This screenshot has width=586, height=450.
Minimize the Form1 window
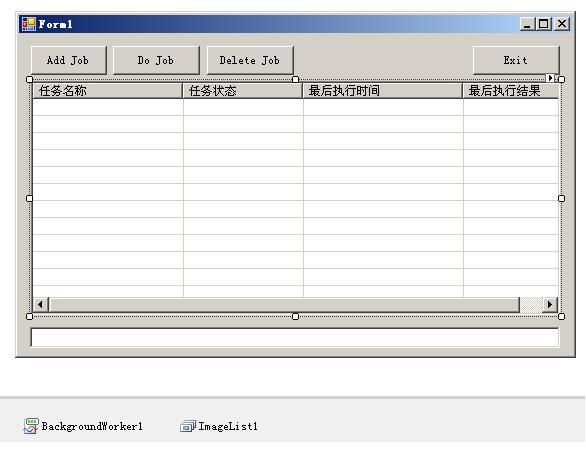point(527,24)
